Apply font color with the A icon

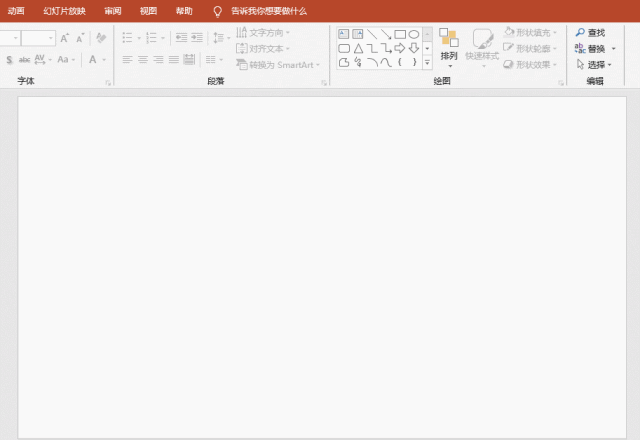tap(93, 60)
